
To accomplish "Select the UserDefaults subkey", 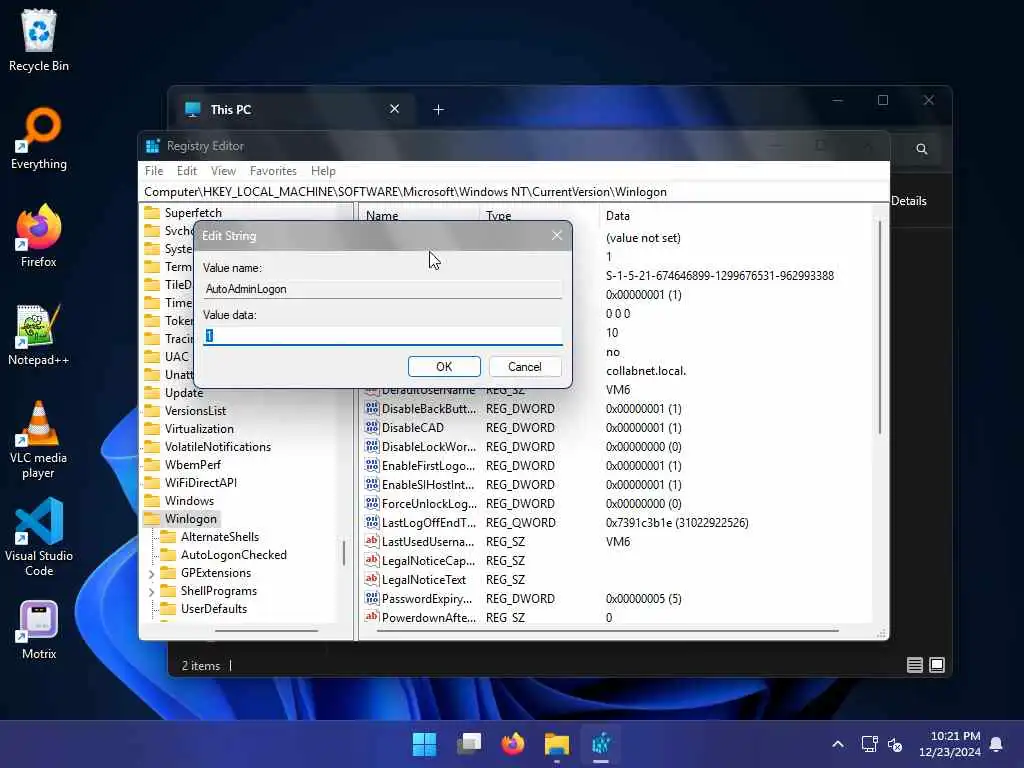I will 214,609.
